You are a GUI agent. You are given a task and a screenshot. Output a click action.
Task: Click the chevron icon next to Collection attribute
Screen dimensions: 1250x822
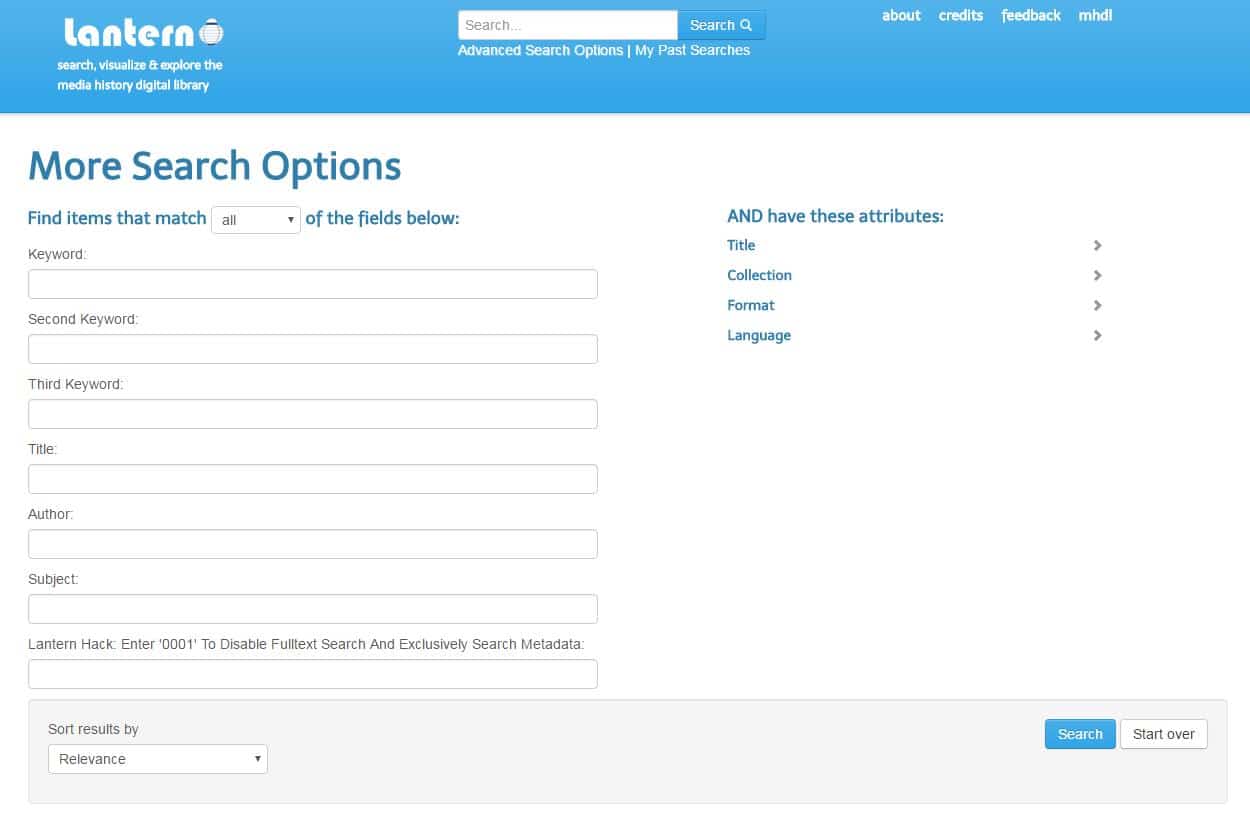(x=1097, y=275)
